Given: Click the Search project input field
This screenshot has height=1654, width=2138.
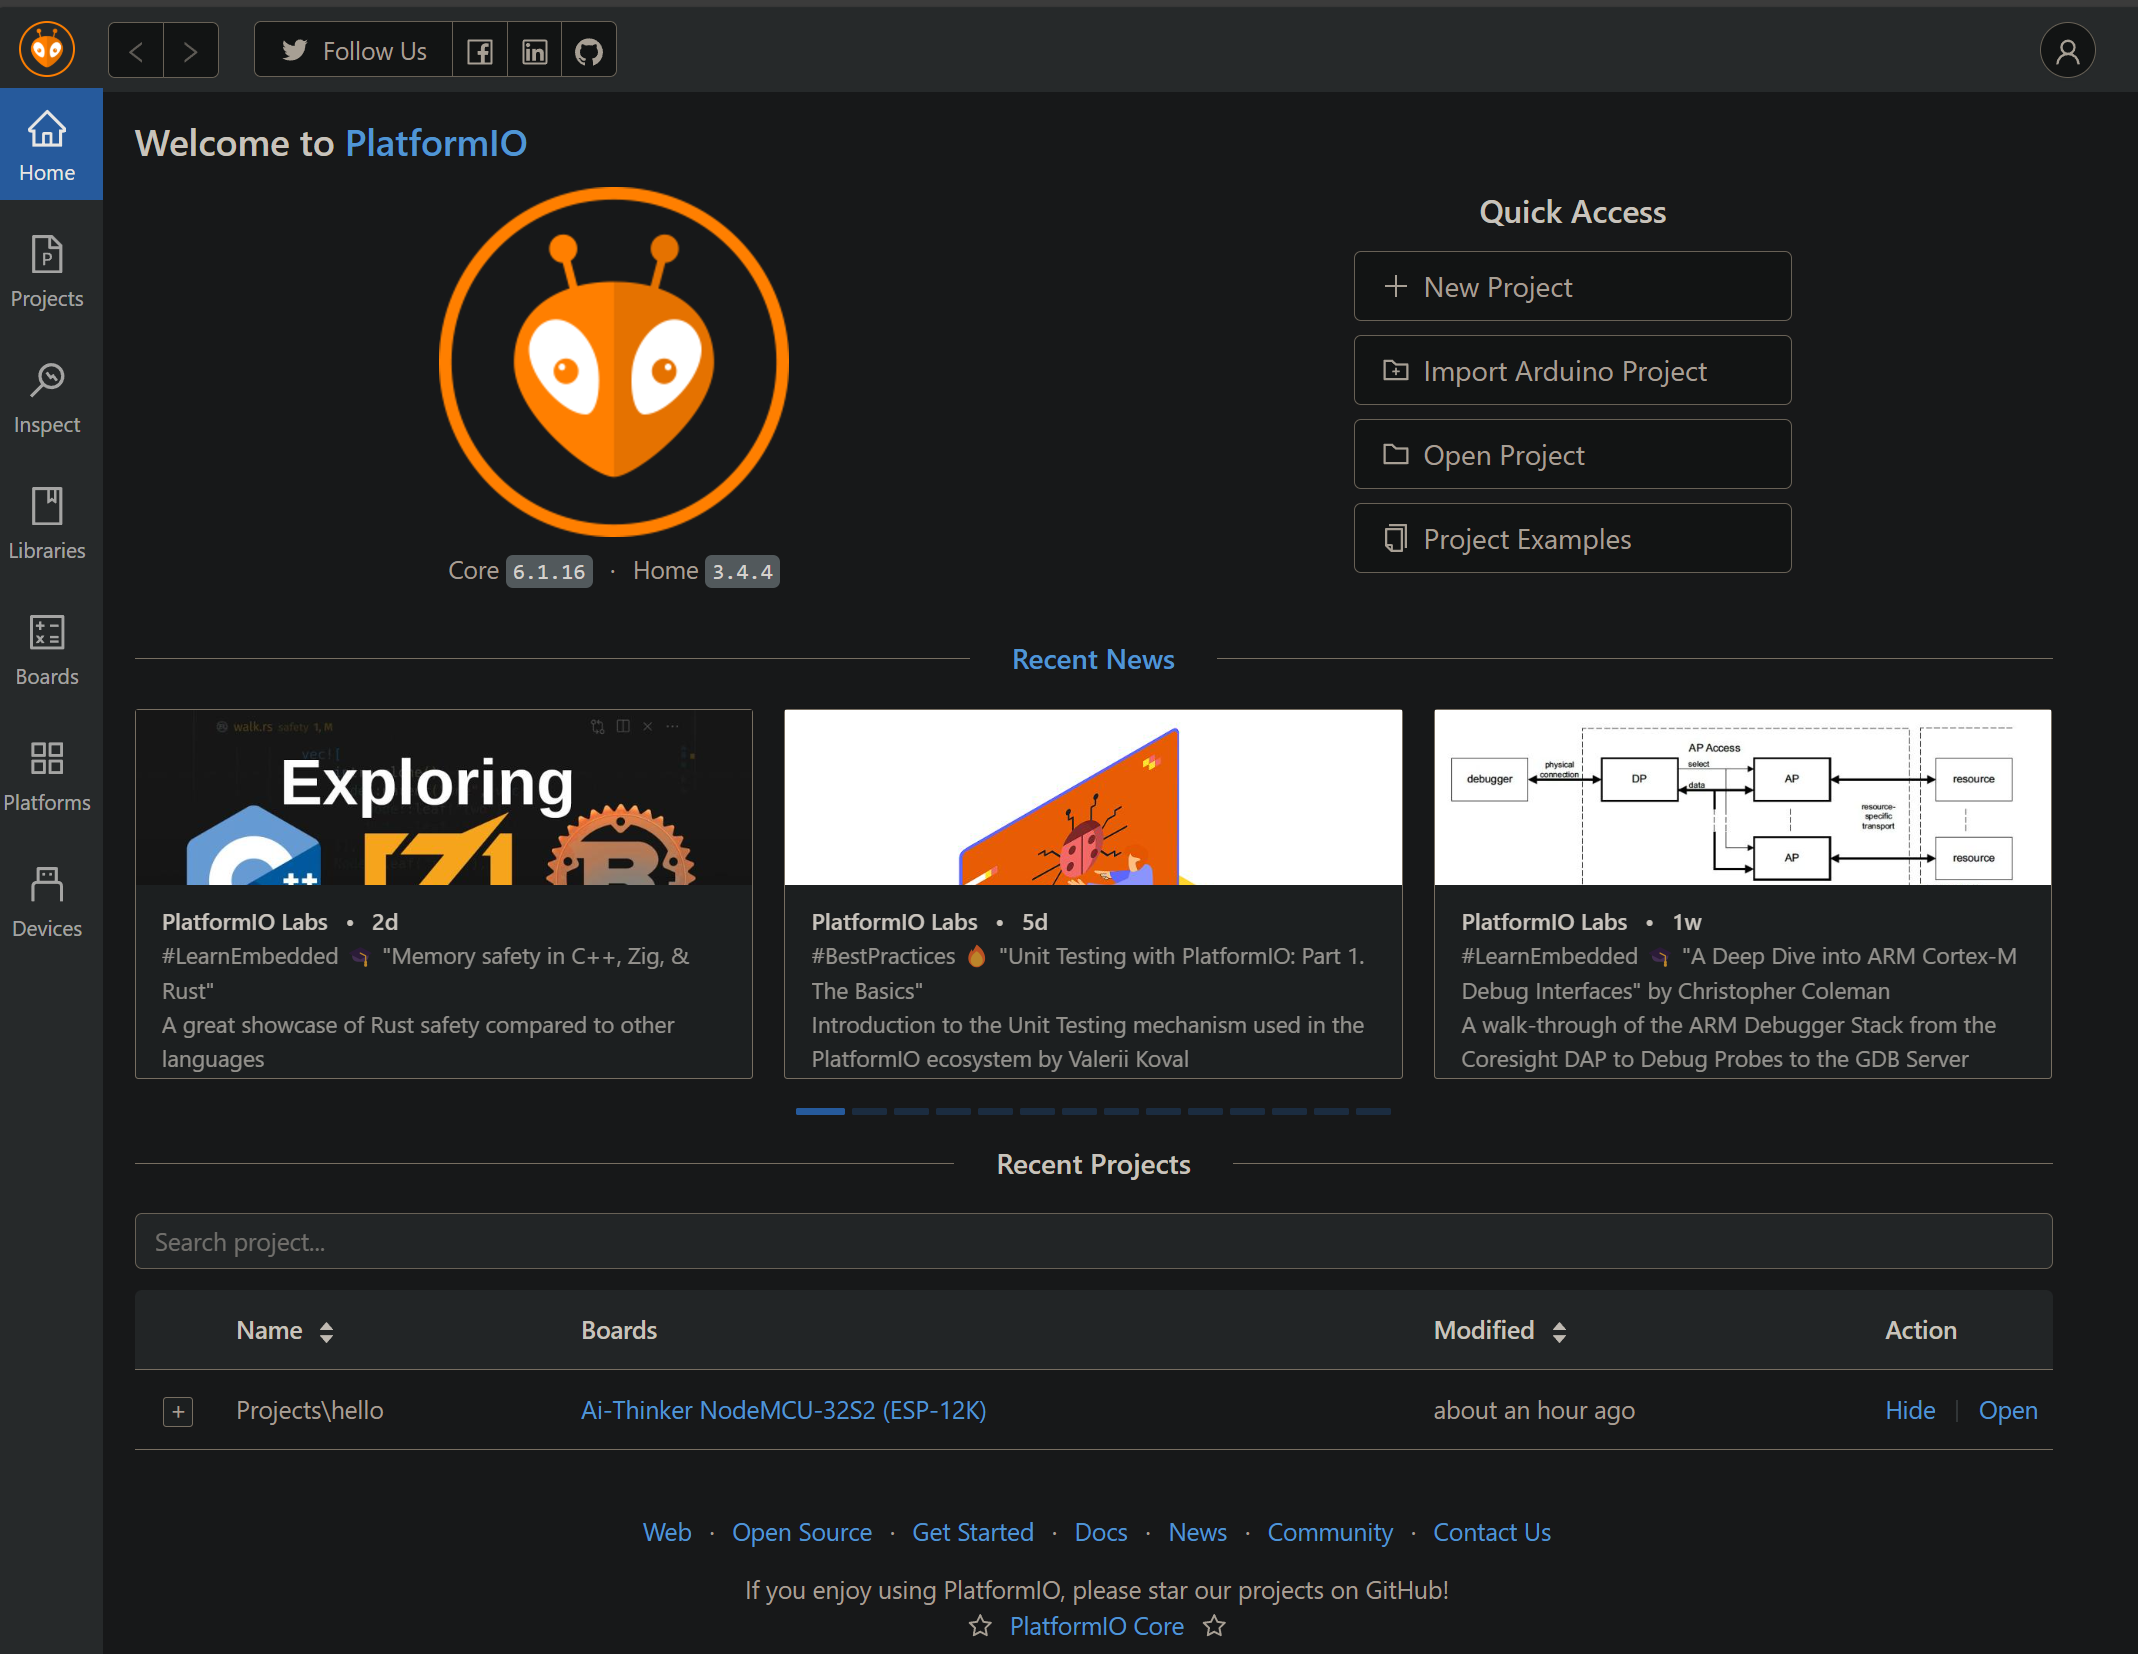Looking at the screenshot, I should (x=1093, y=1242).
